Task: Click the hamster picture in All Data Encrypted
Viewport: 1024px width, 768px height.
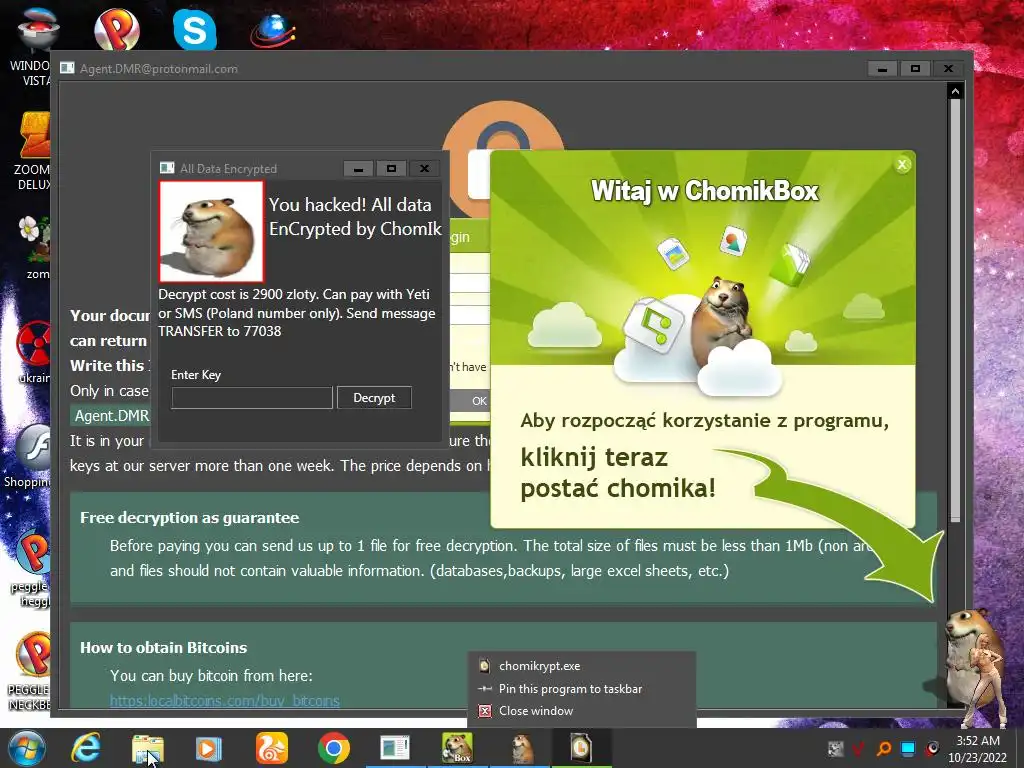Action: point(211,232)
